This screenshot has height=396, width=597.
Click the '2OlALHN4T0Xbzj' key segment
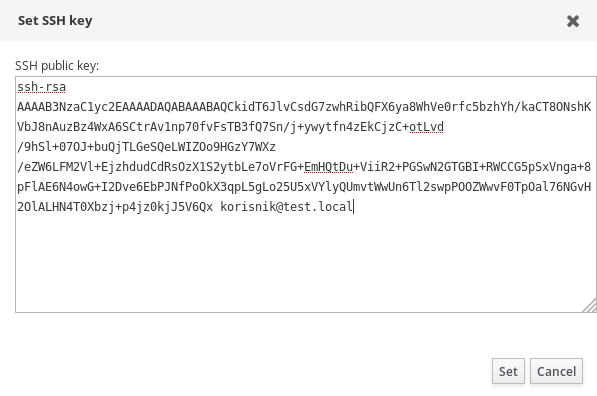pyautogui.click(x=66, y=207)
